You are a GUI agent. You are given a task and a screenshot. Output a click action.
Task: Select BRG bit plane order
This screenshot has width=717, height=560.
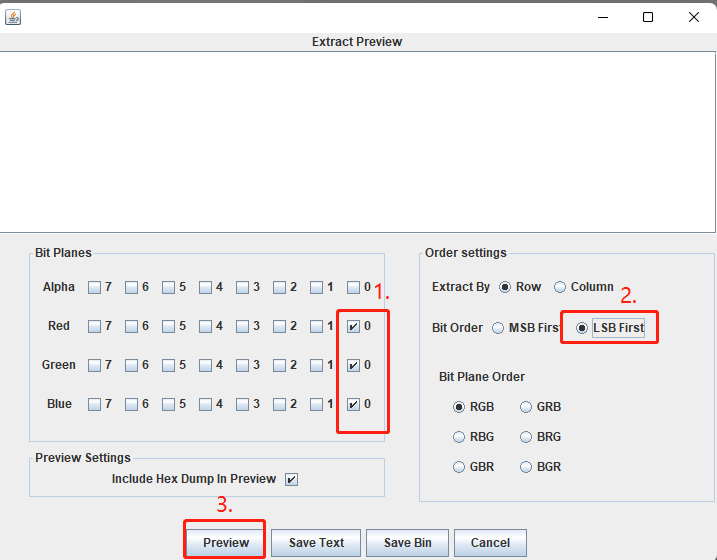point(526,437)
